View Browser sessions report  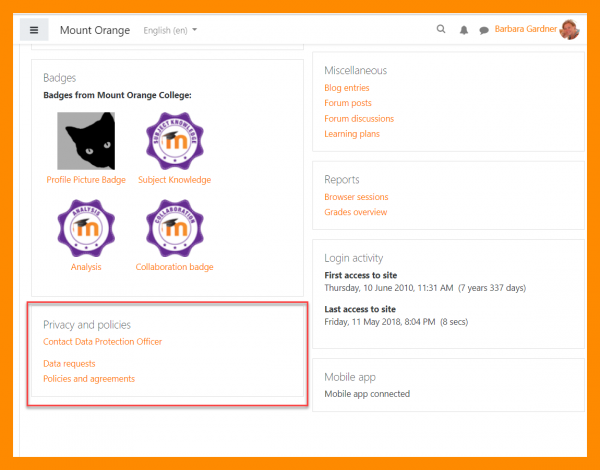click(x=356, y=197)
